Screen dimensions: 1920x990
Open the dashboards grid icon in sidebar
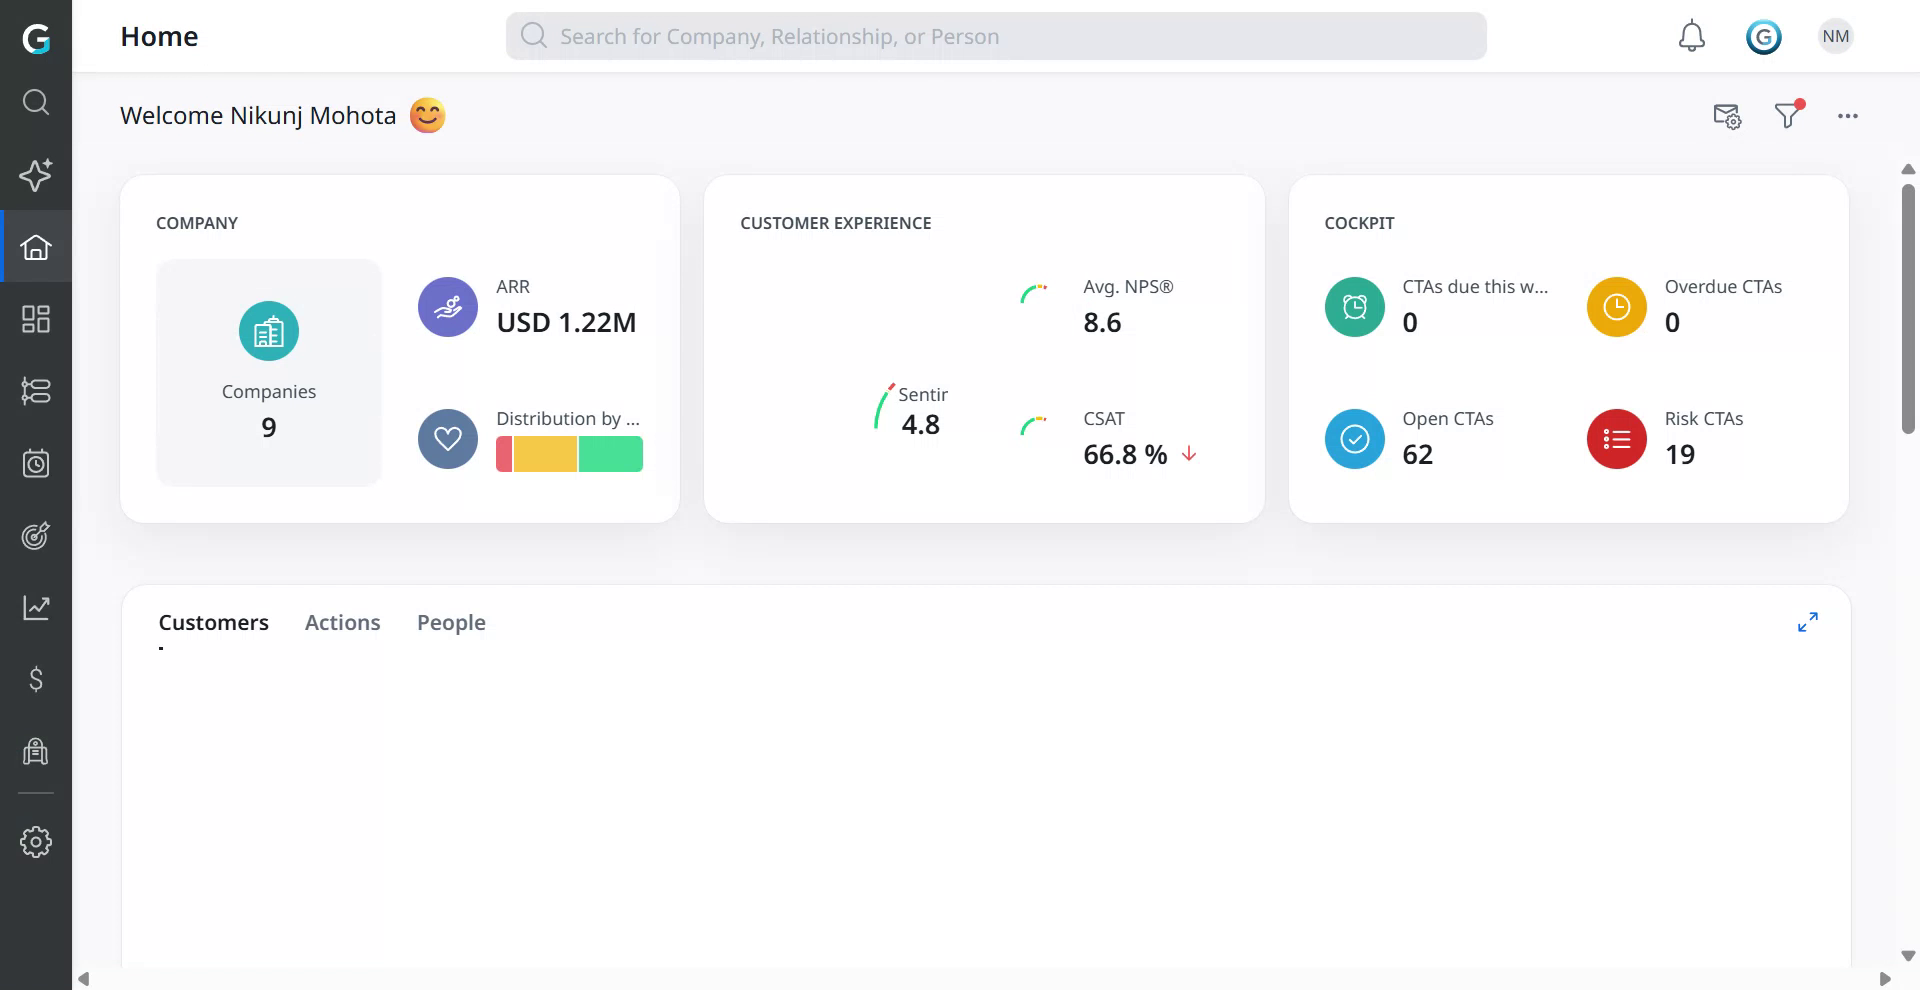(36, 319)
